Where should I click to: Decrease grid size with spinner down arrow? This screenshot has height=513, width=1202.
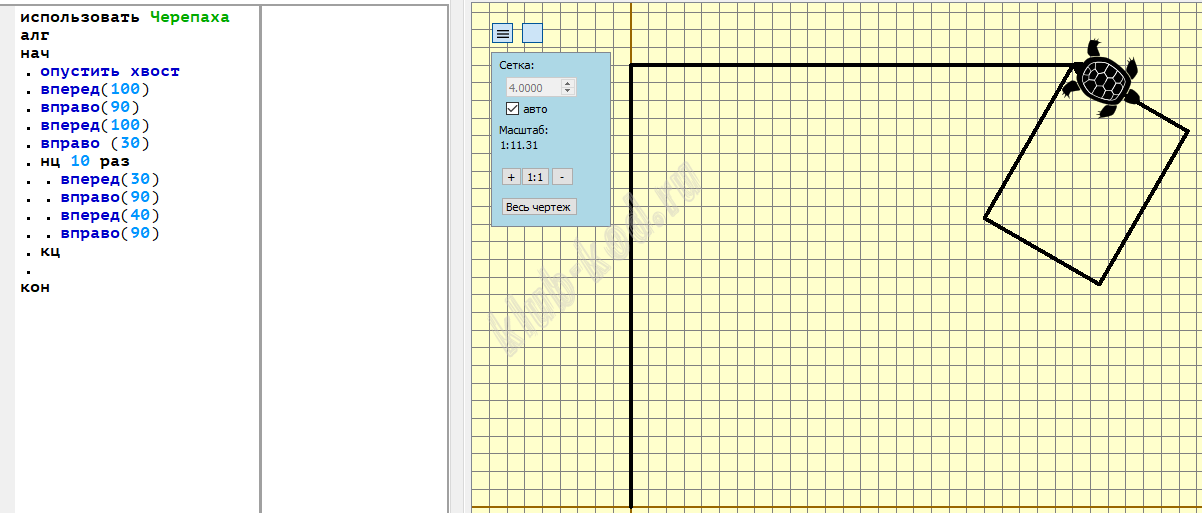[569, 91]
